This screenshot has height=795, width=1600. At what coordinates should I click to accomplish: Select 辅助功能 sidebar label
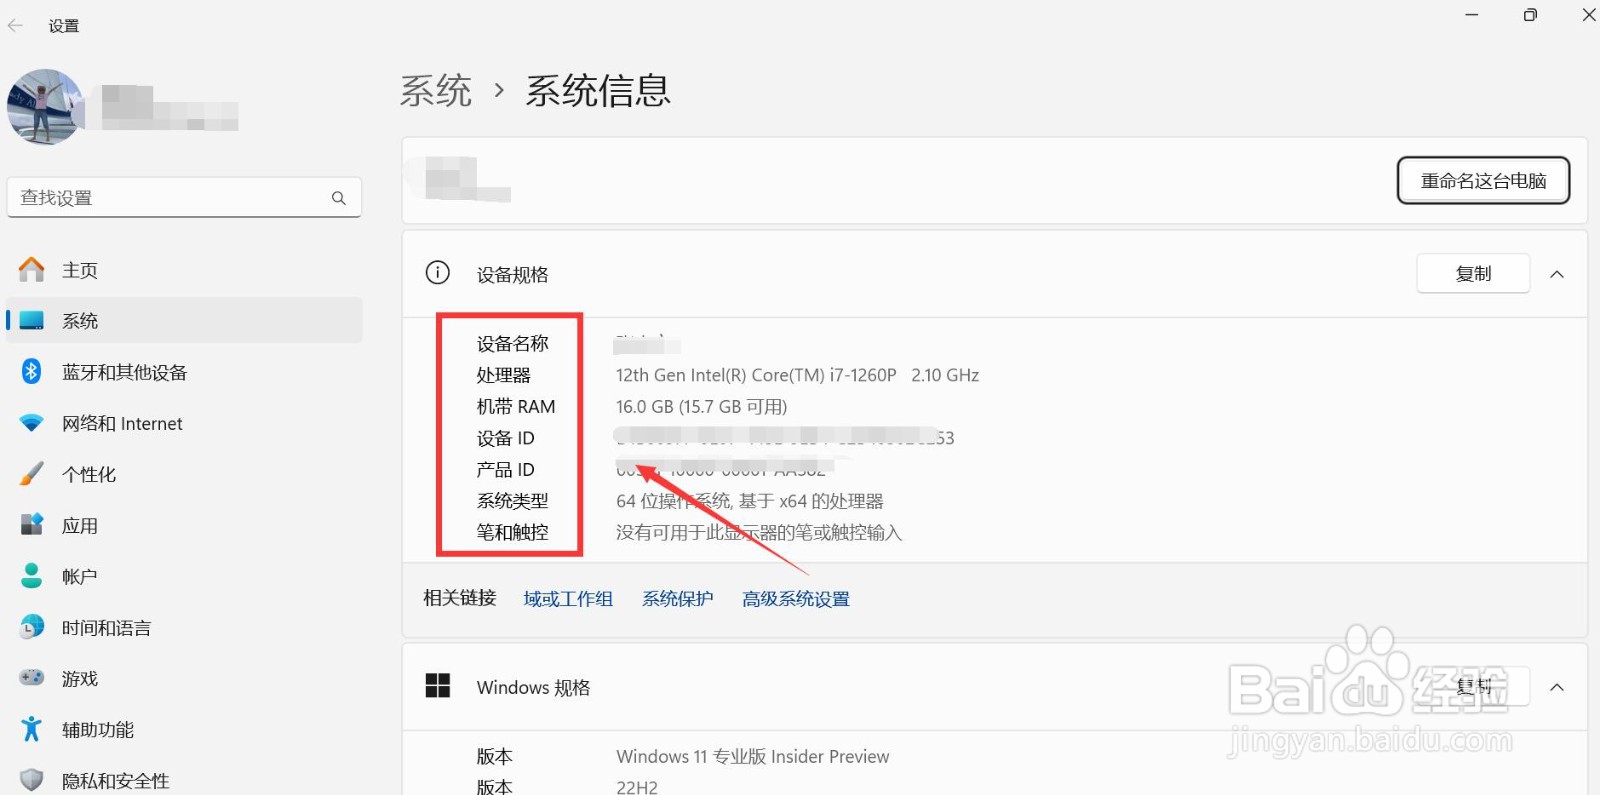98,730
